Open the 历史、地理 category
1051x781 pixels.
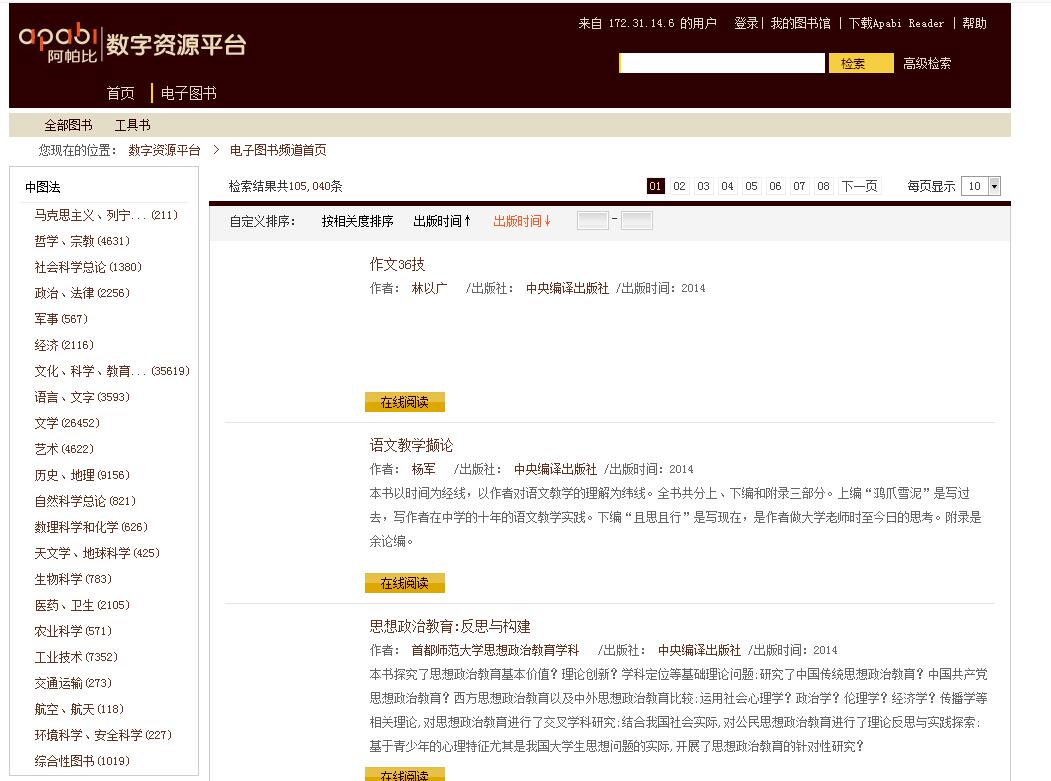[64, 475]
